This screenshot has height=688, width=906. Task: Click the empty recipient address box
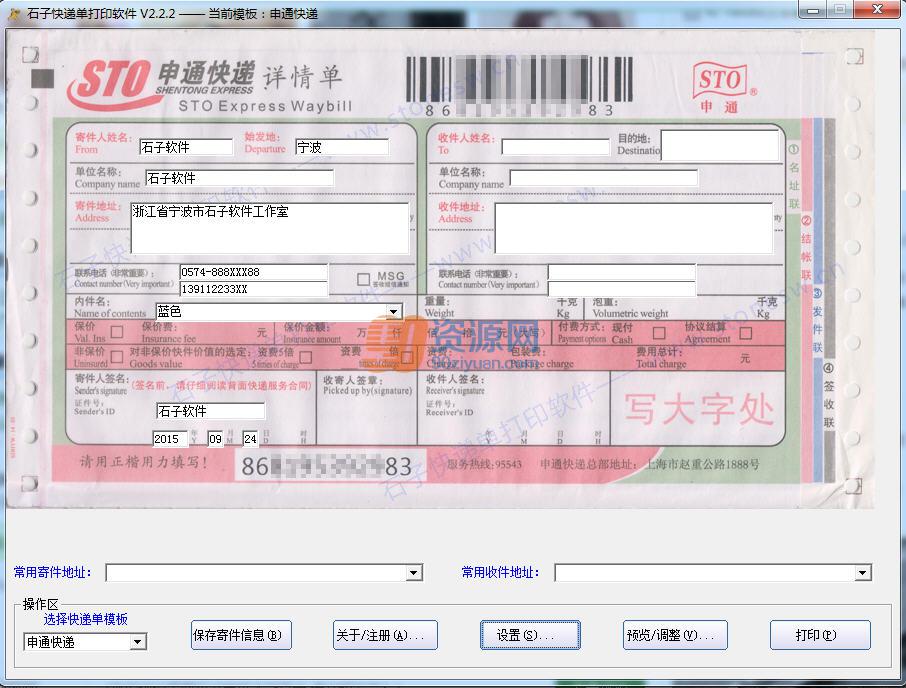coord(634,228)
